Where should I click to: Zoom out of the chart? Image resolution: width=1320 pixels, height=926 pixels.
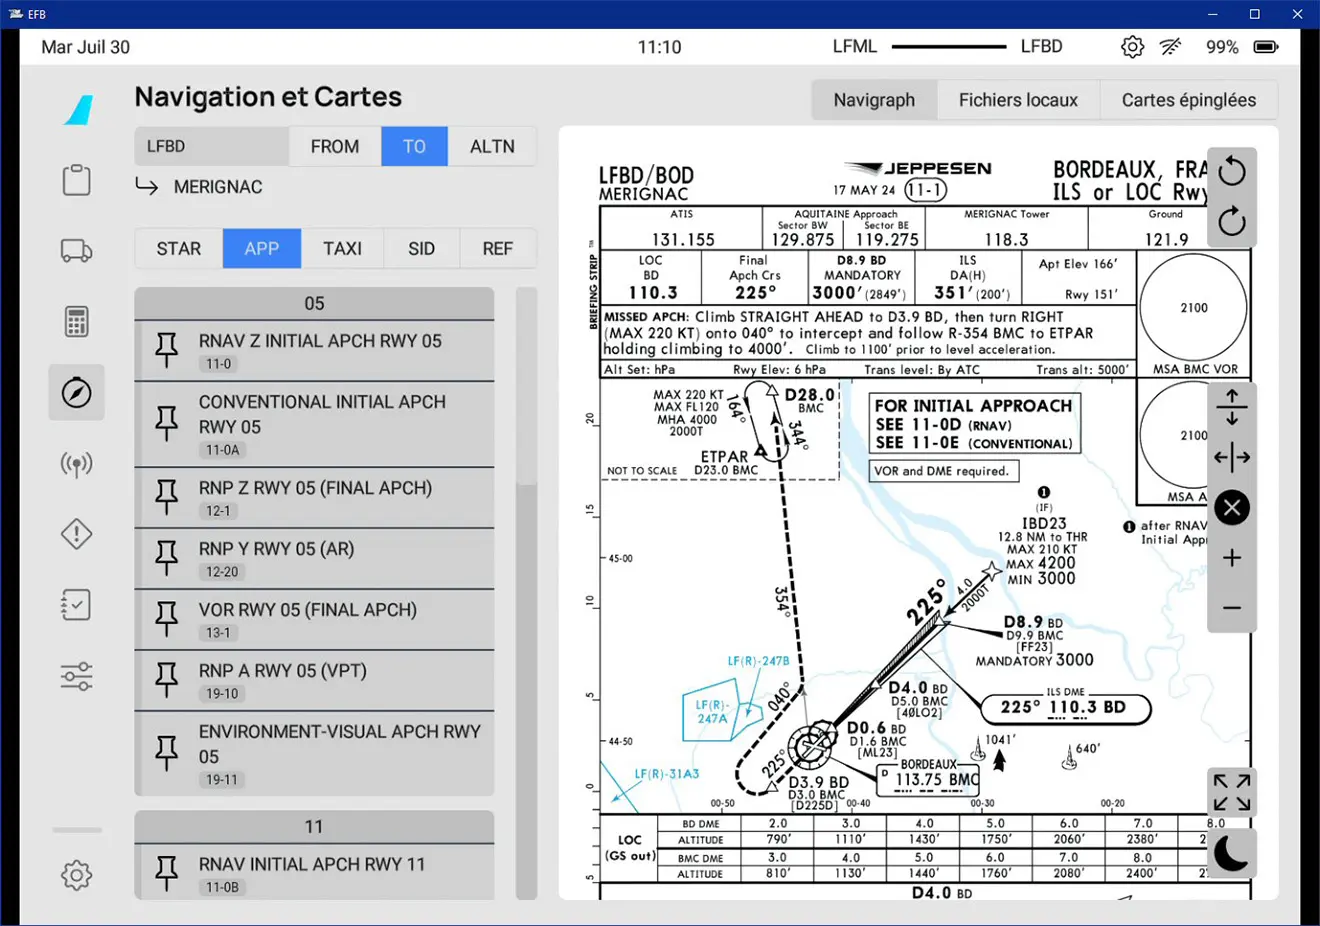pyautogui.click(x=1232, y=608)
